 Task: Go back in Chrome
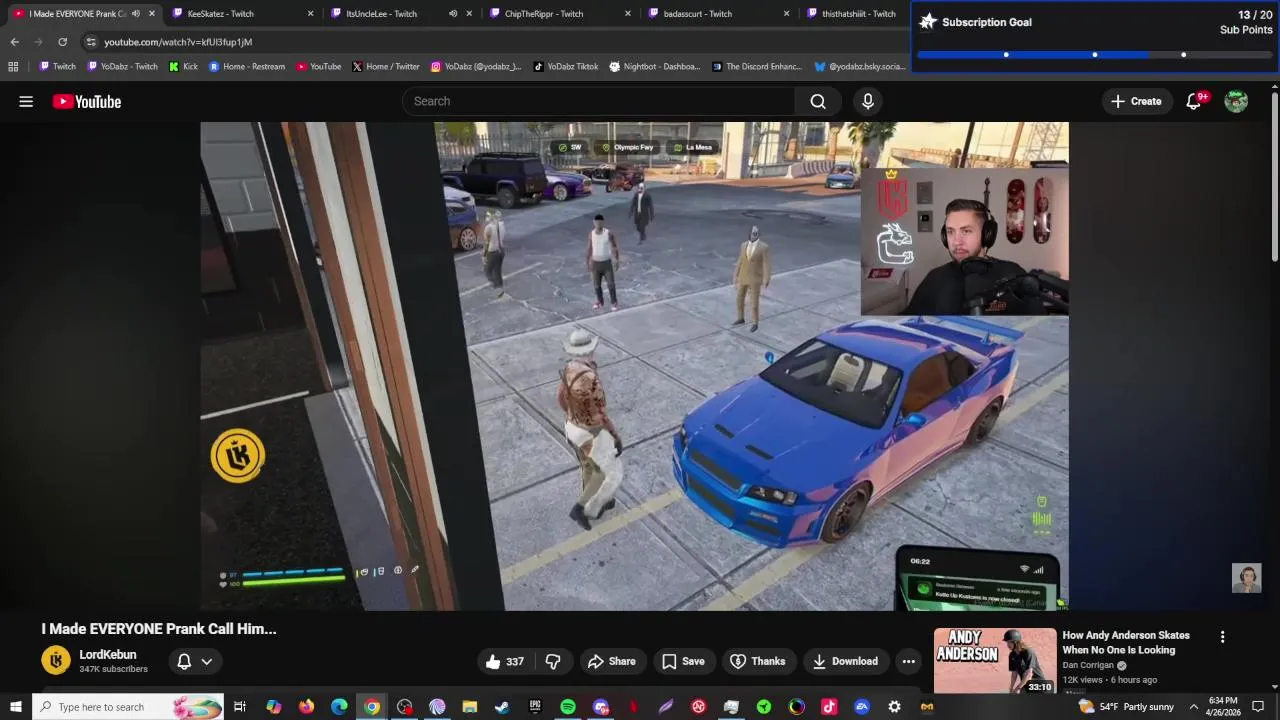(14, 42)
